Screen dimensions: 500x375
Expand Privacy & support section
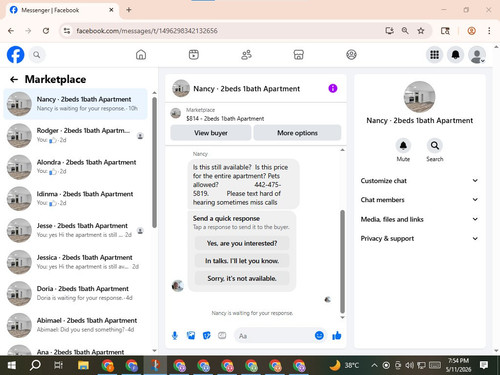[x=419, y=238]
